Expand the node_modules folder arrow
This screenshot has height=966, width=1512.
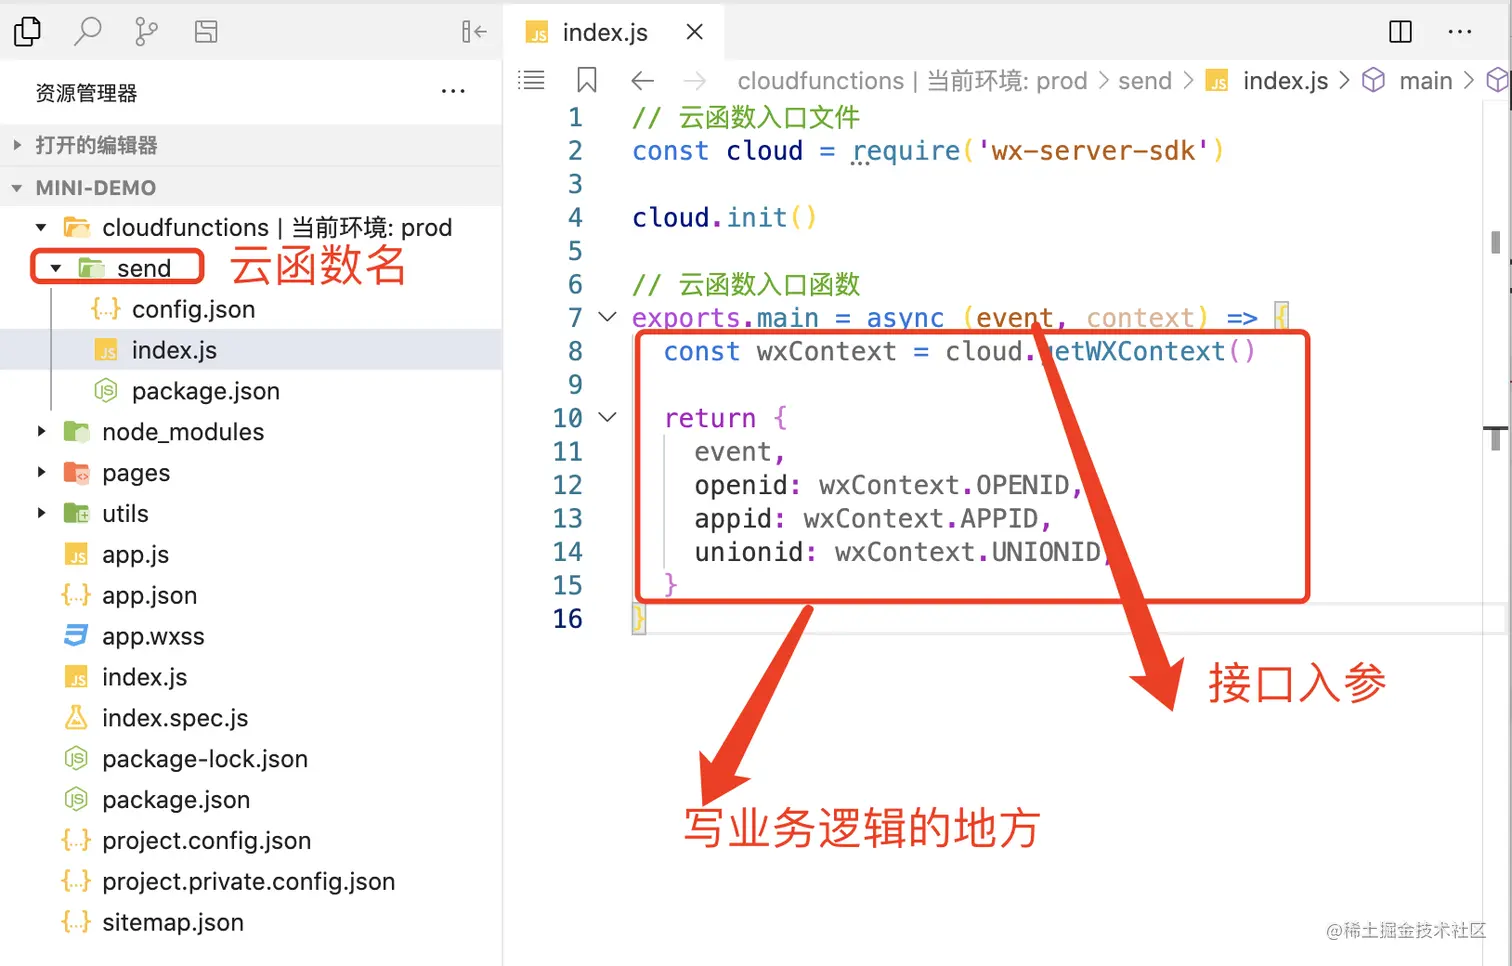41,432
